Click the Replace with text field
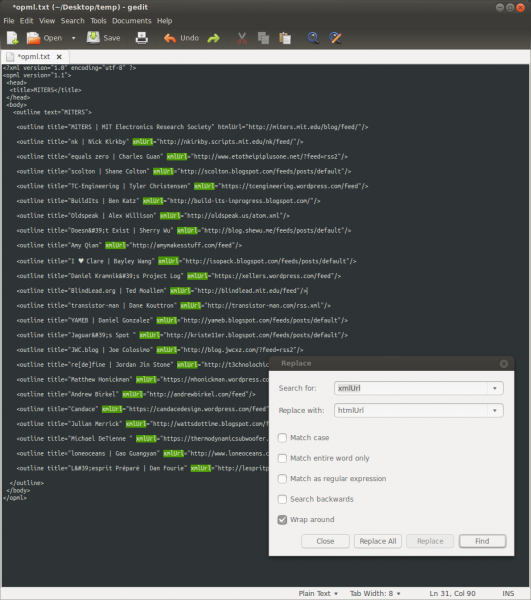Screen dimensions: 531x600 [x=411, y=410]
